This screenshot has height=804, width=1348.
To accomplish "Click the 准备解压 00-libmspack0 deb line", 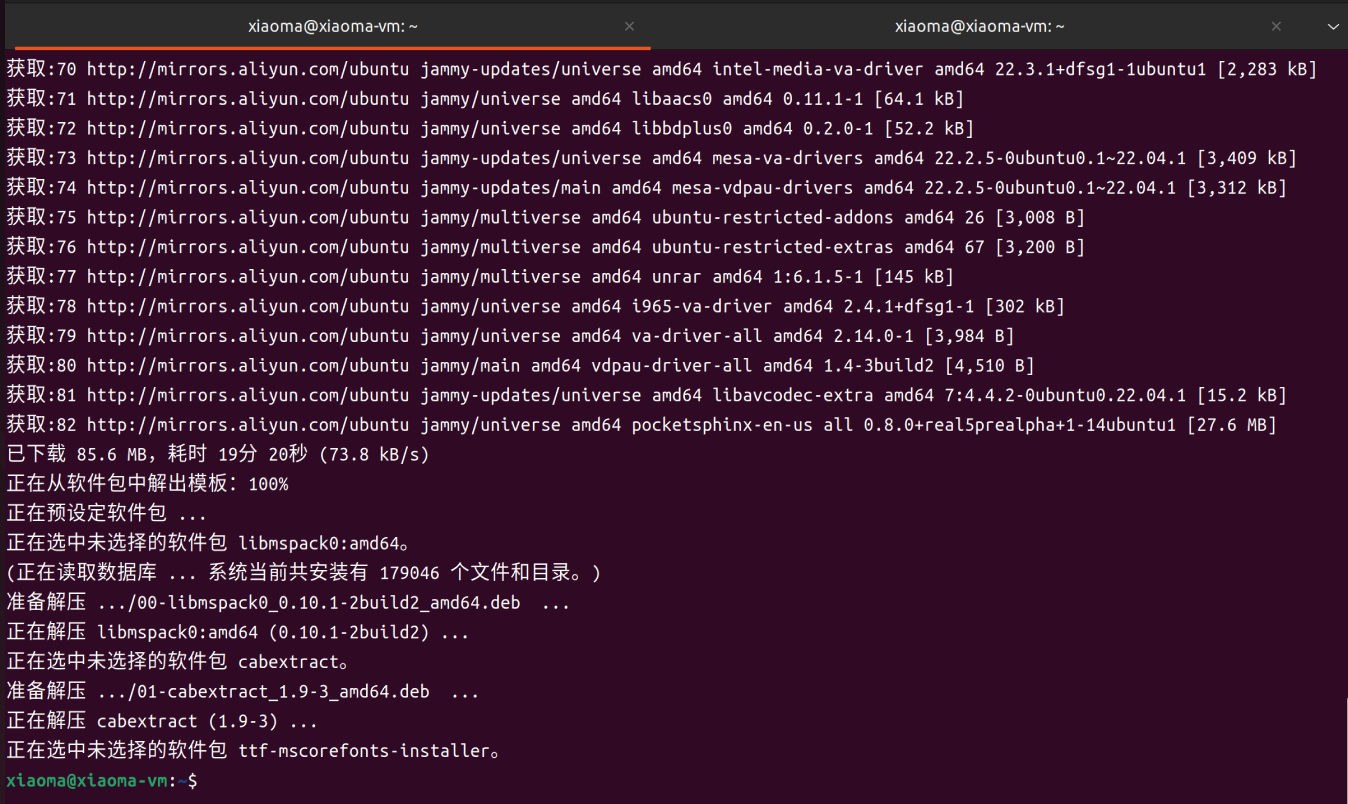I will 288,603.
